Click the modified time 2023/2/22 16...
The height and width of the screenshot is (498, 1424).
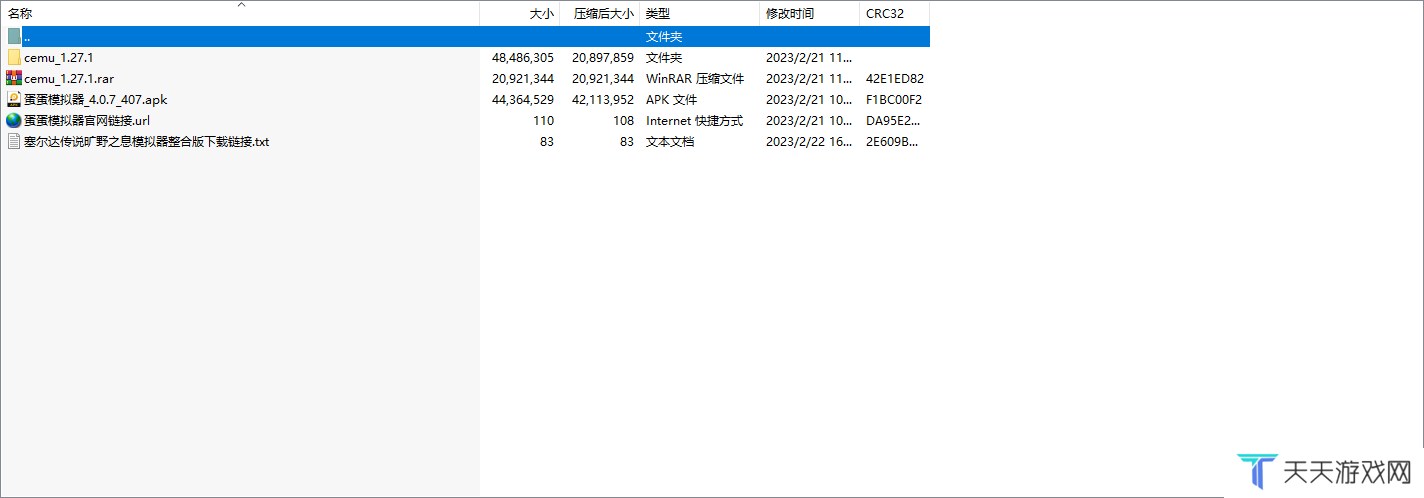(809, 141)
